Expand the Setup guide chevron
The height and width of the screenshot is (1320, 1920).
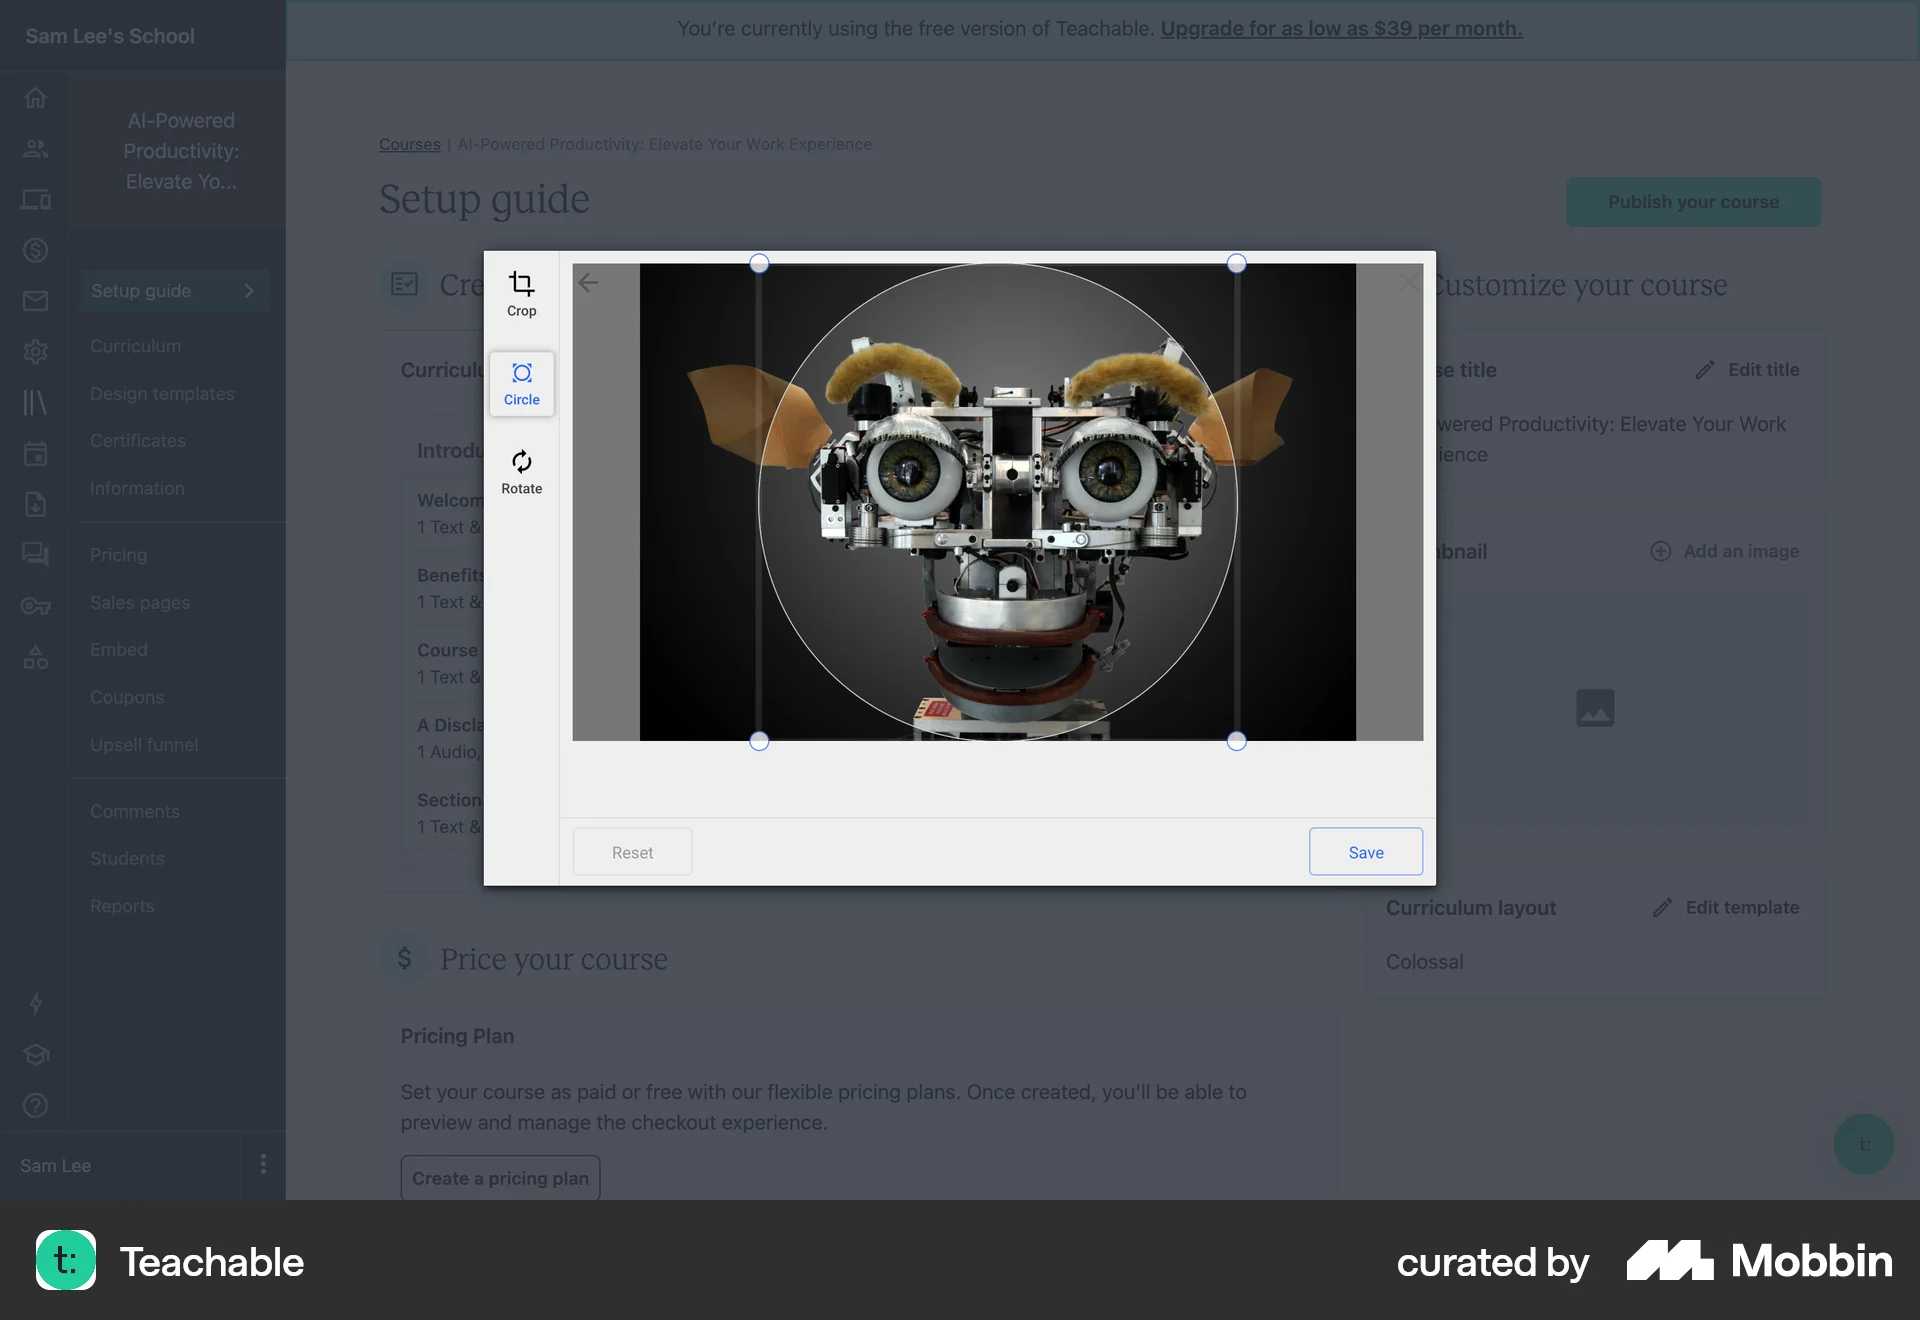click(x=248, y=290)
